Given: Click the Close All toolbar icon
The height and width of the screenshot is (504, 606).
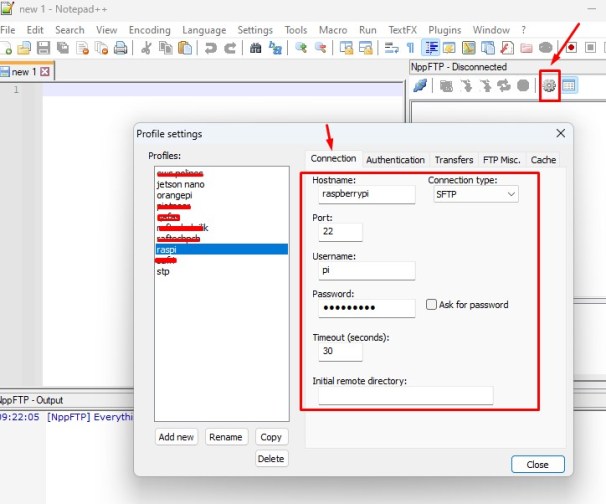Looking at the screenshot, I should [101, 48].
